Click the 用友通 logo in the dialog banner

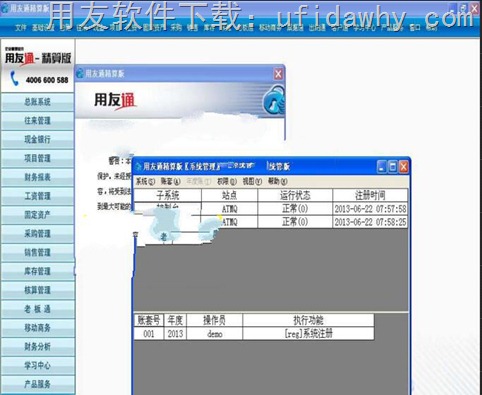point(114,100)
